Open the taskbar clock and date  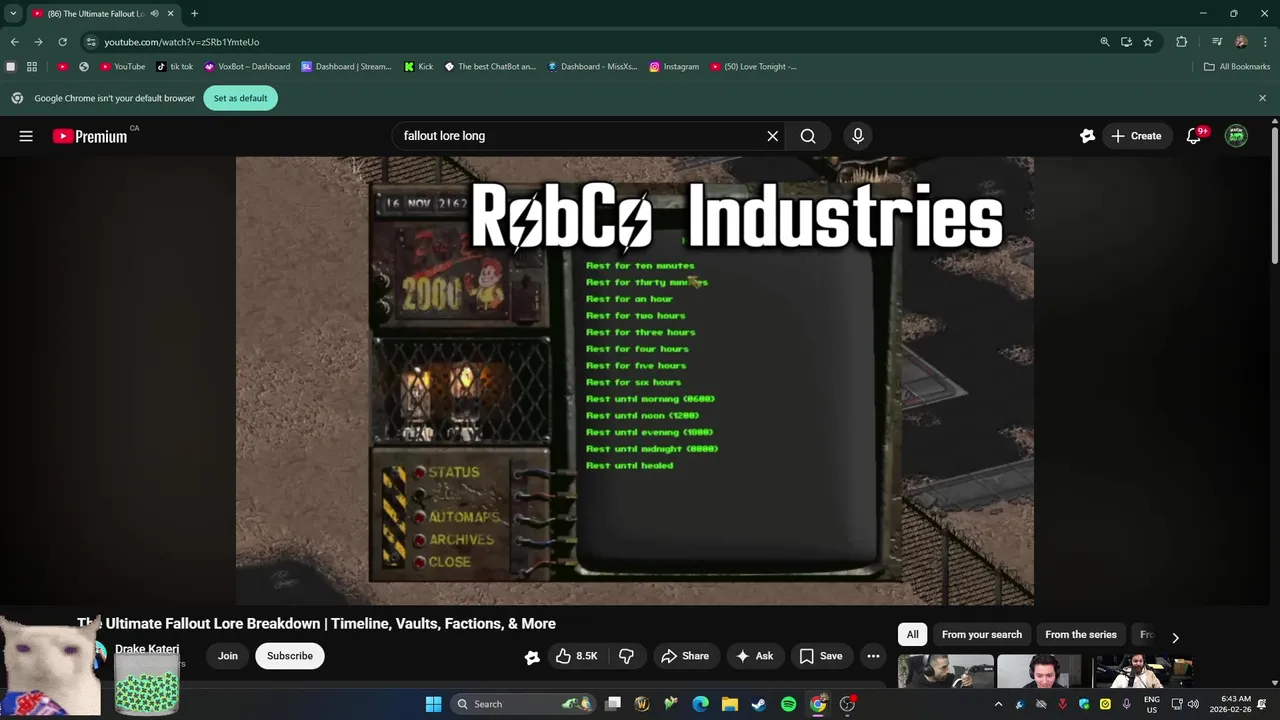click(1230, 704)
